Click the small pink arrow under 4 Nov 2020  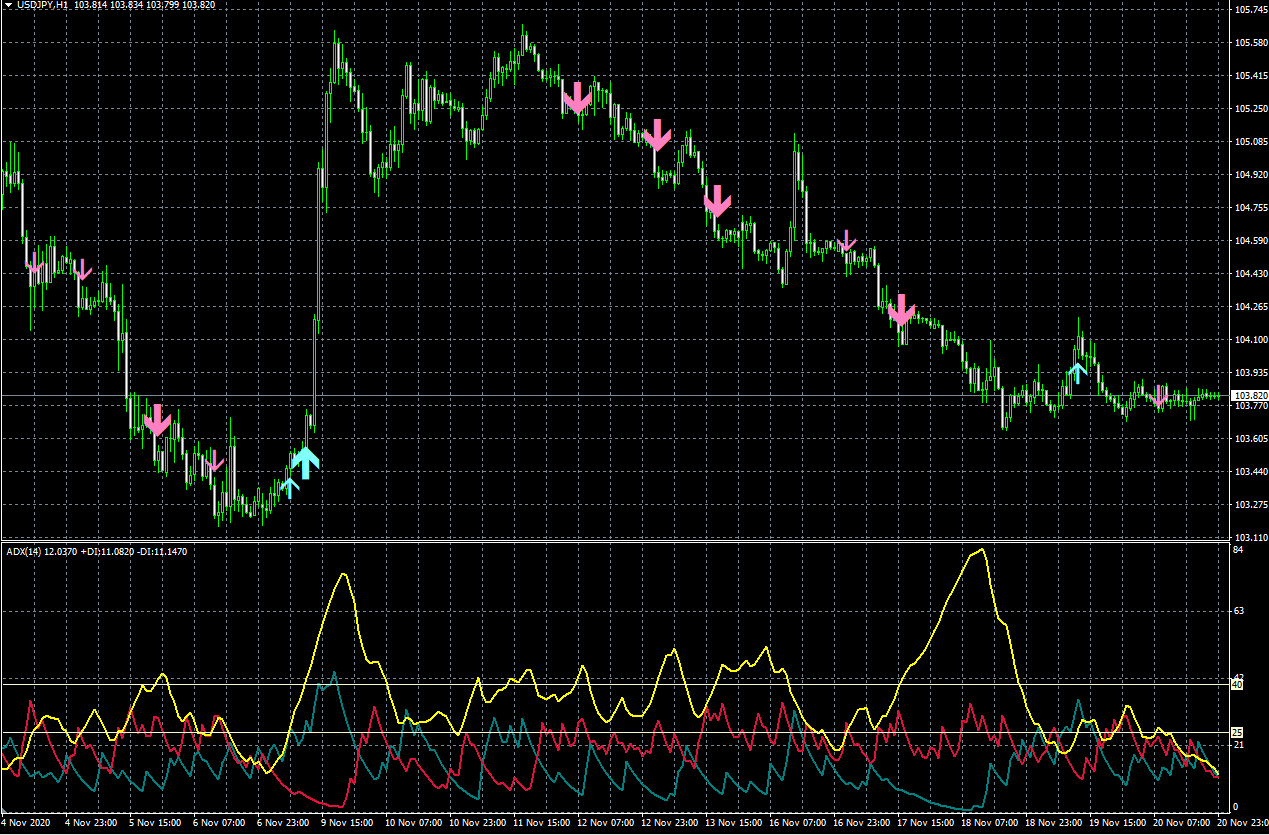point(36,262)
